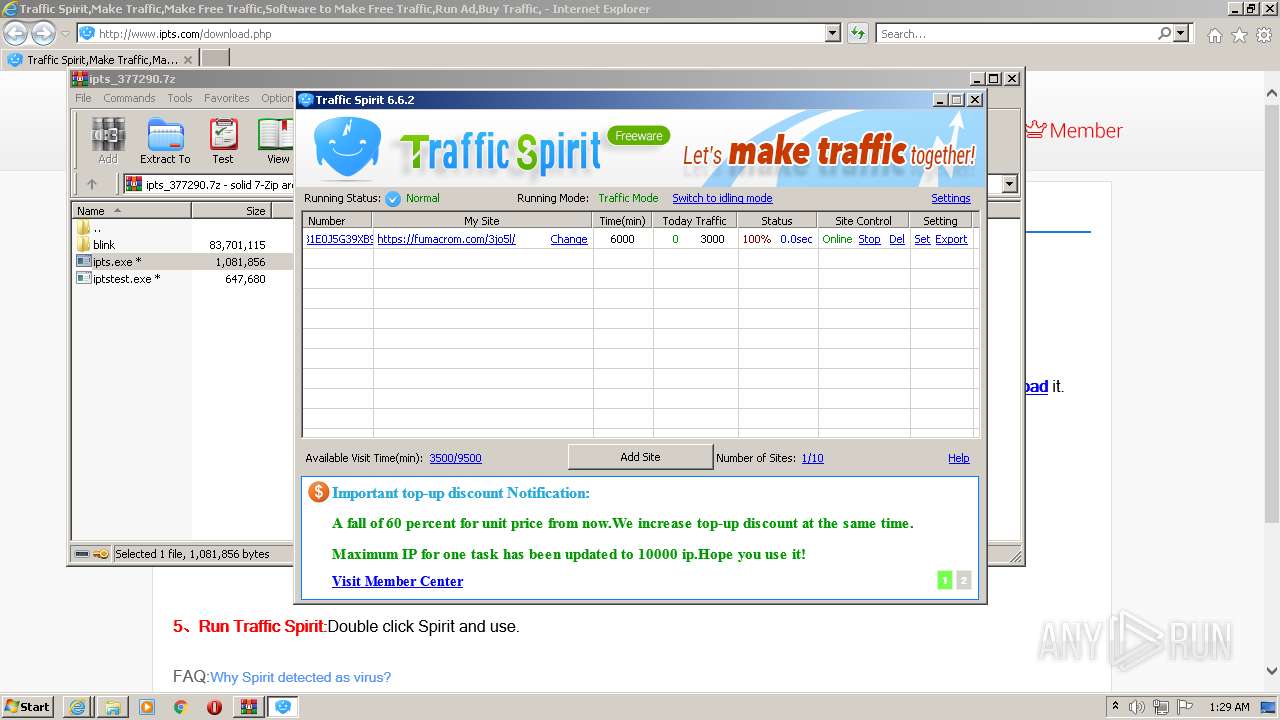Open IE search provider dropdown arrow

1182,33
